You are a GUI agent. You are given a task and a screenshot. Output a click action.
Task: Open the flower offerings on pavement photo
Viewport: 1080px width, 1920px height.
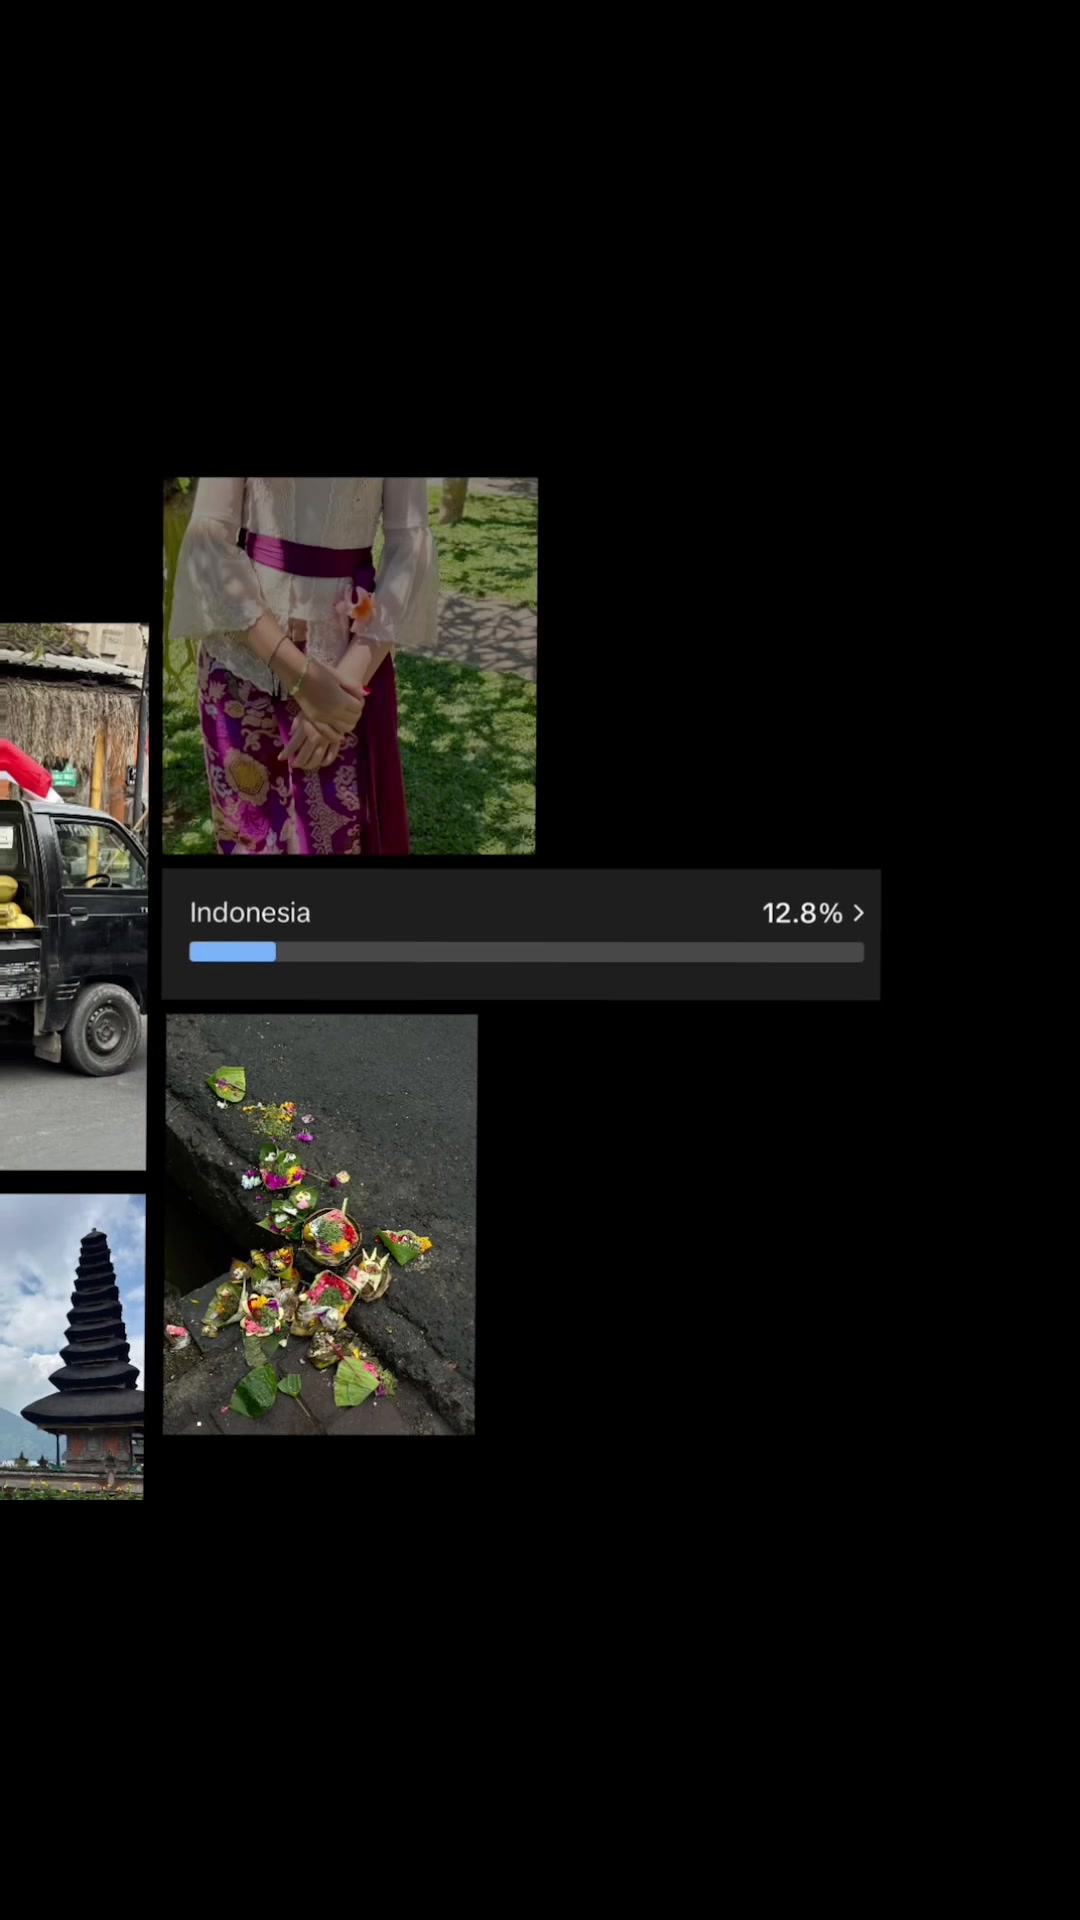[x=320, y=1225]
